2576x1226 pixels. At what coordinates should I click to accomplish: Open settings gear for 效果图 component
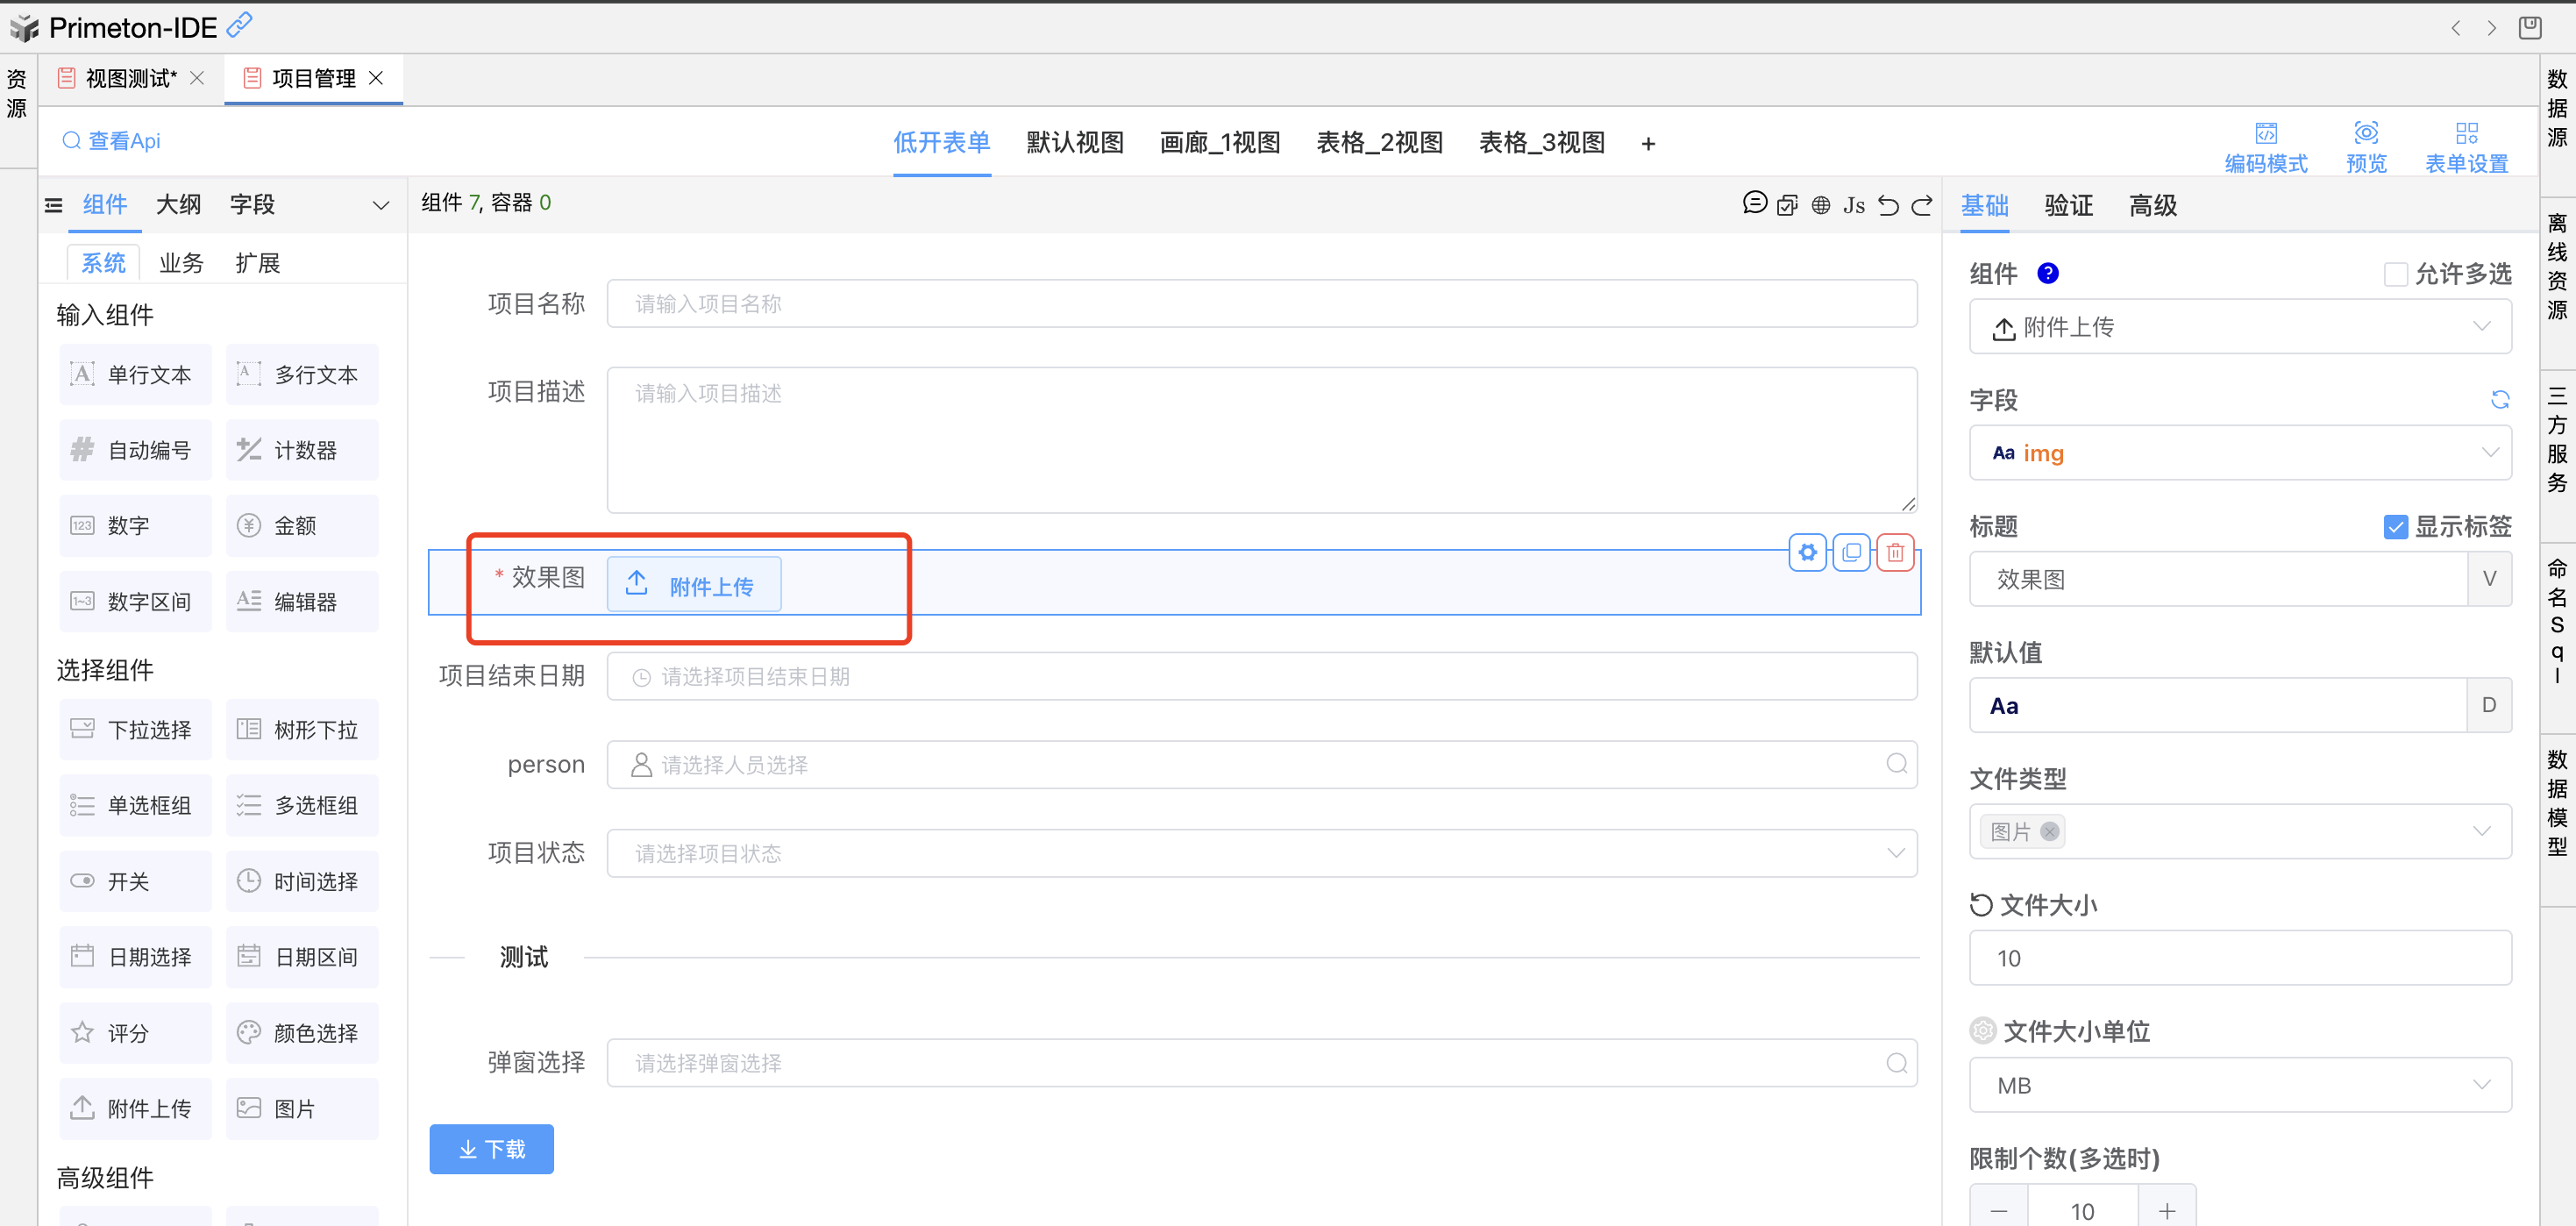(x=1808, y=552)
